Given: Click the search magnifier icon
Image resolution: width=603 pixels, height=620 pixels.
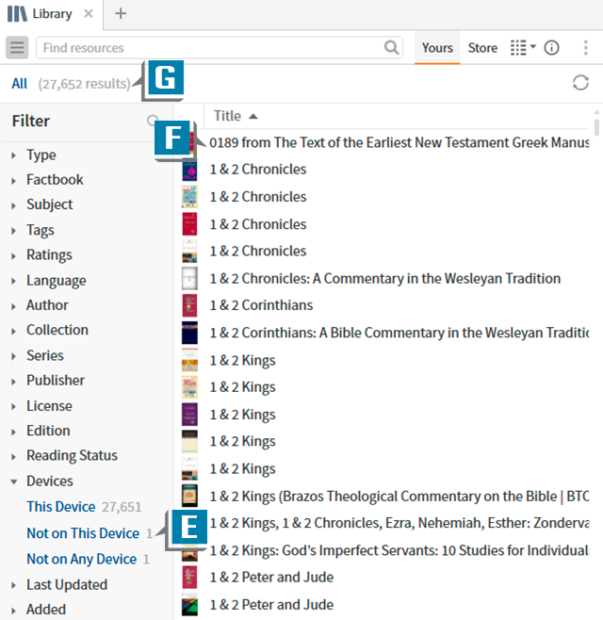Looking at the screenshot, I should (x=391, y=48).
